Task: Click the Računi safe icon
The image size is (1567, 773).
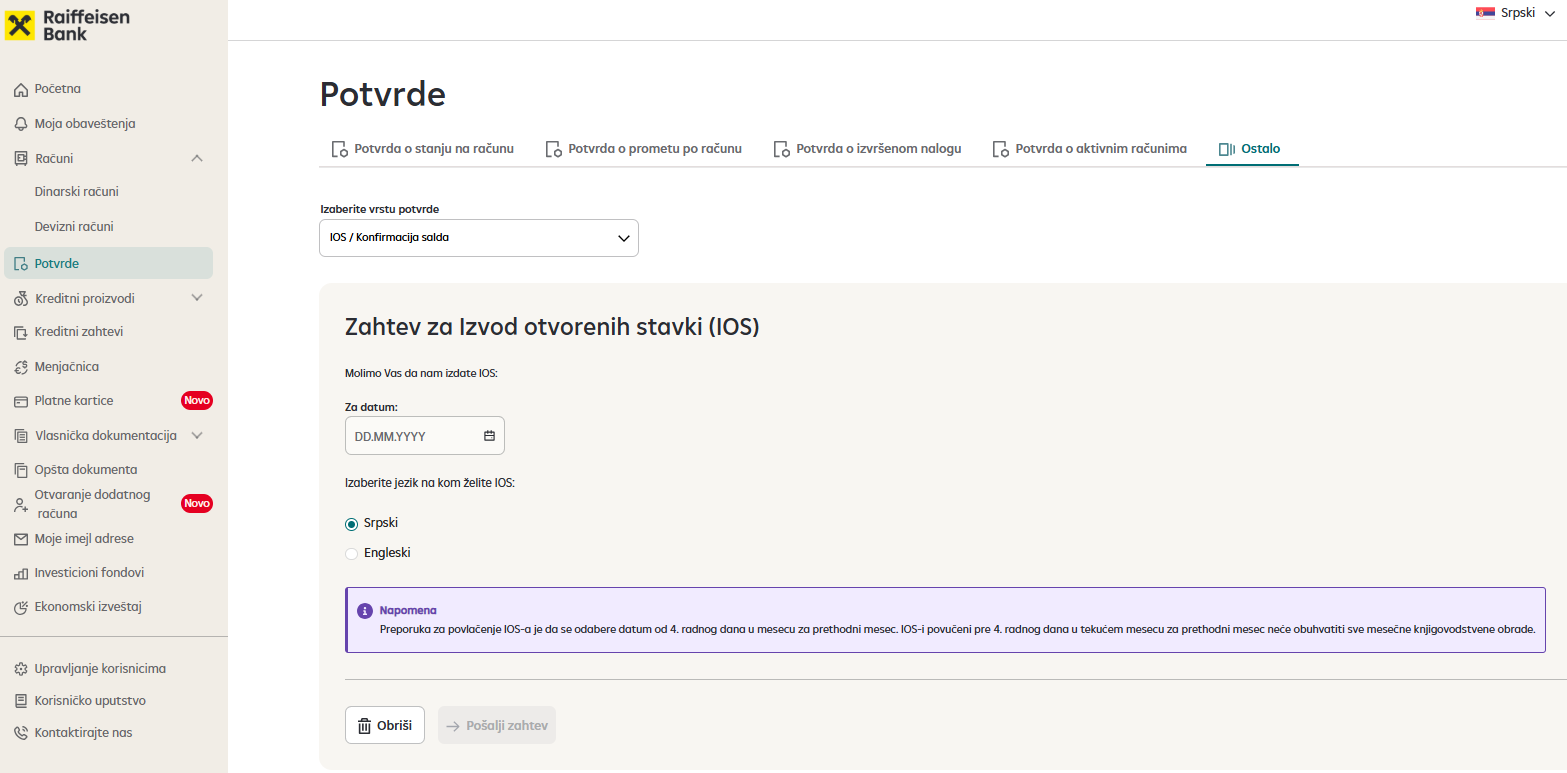Action: pos(21,158)
